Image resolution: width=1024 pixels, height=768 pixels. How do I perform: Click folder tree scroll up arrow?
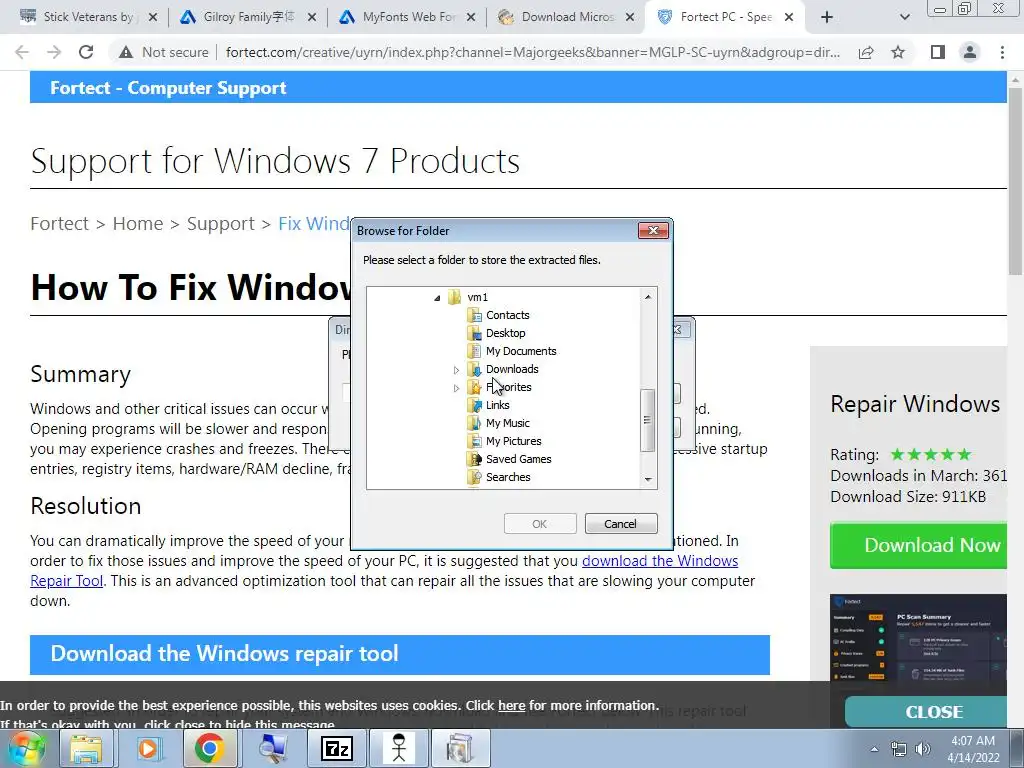648,297
